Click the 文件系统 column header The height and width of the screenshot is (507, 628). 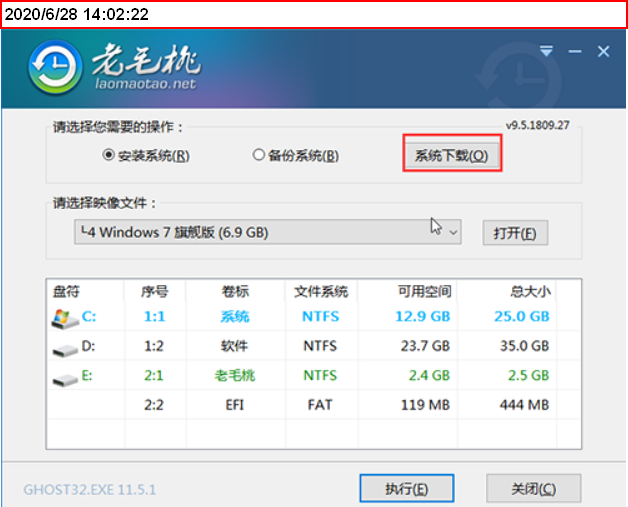point(321,291)
